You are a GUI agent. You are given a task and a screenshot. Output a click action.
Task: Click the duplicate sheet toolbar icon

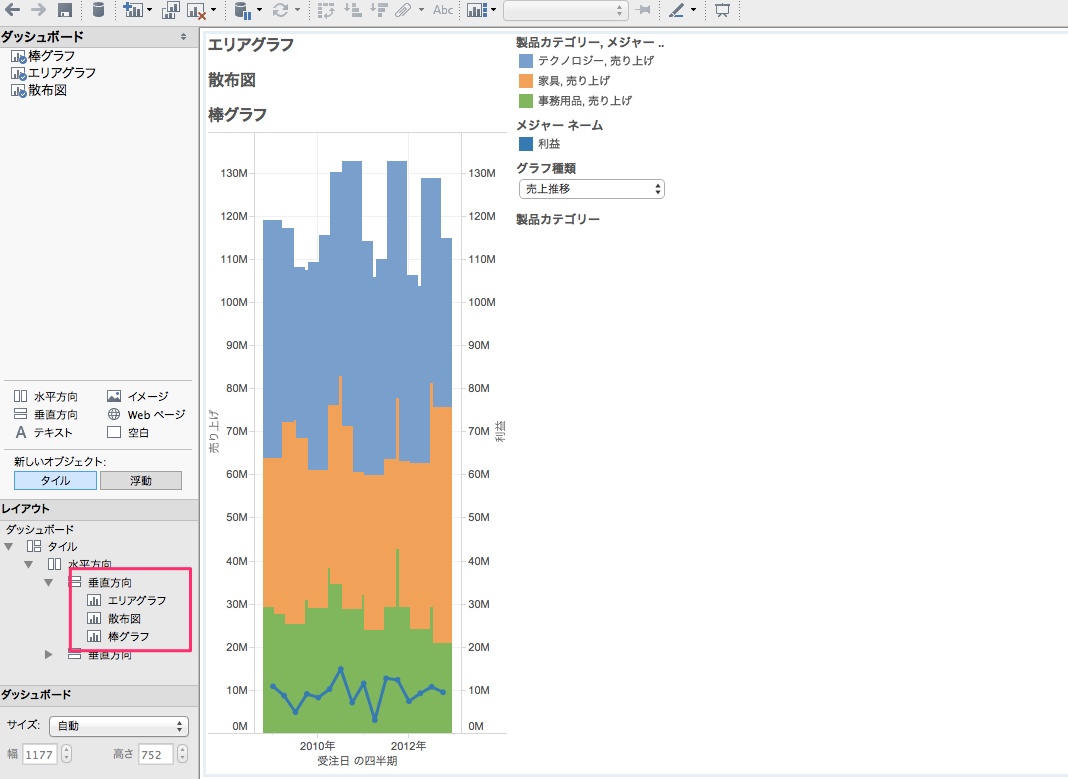(170, 10)
